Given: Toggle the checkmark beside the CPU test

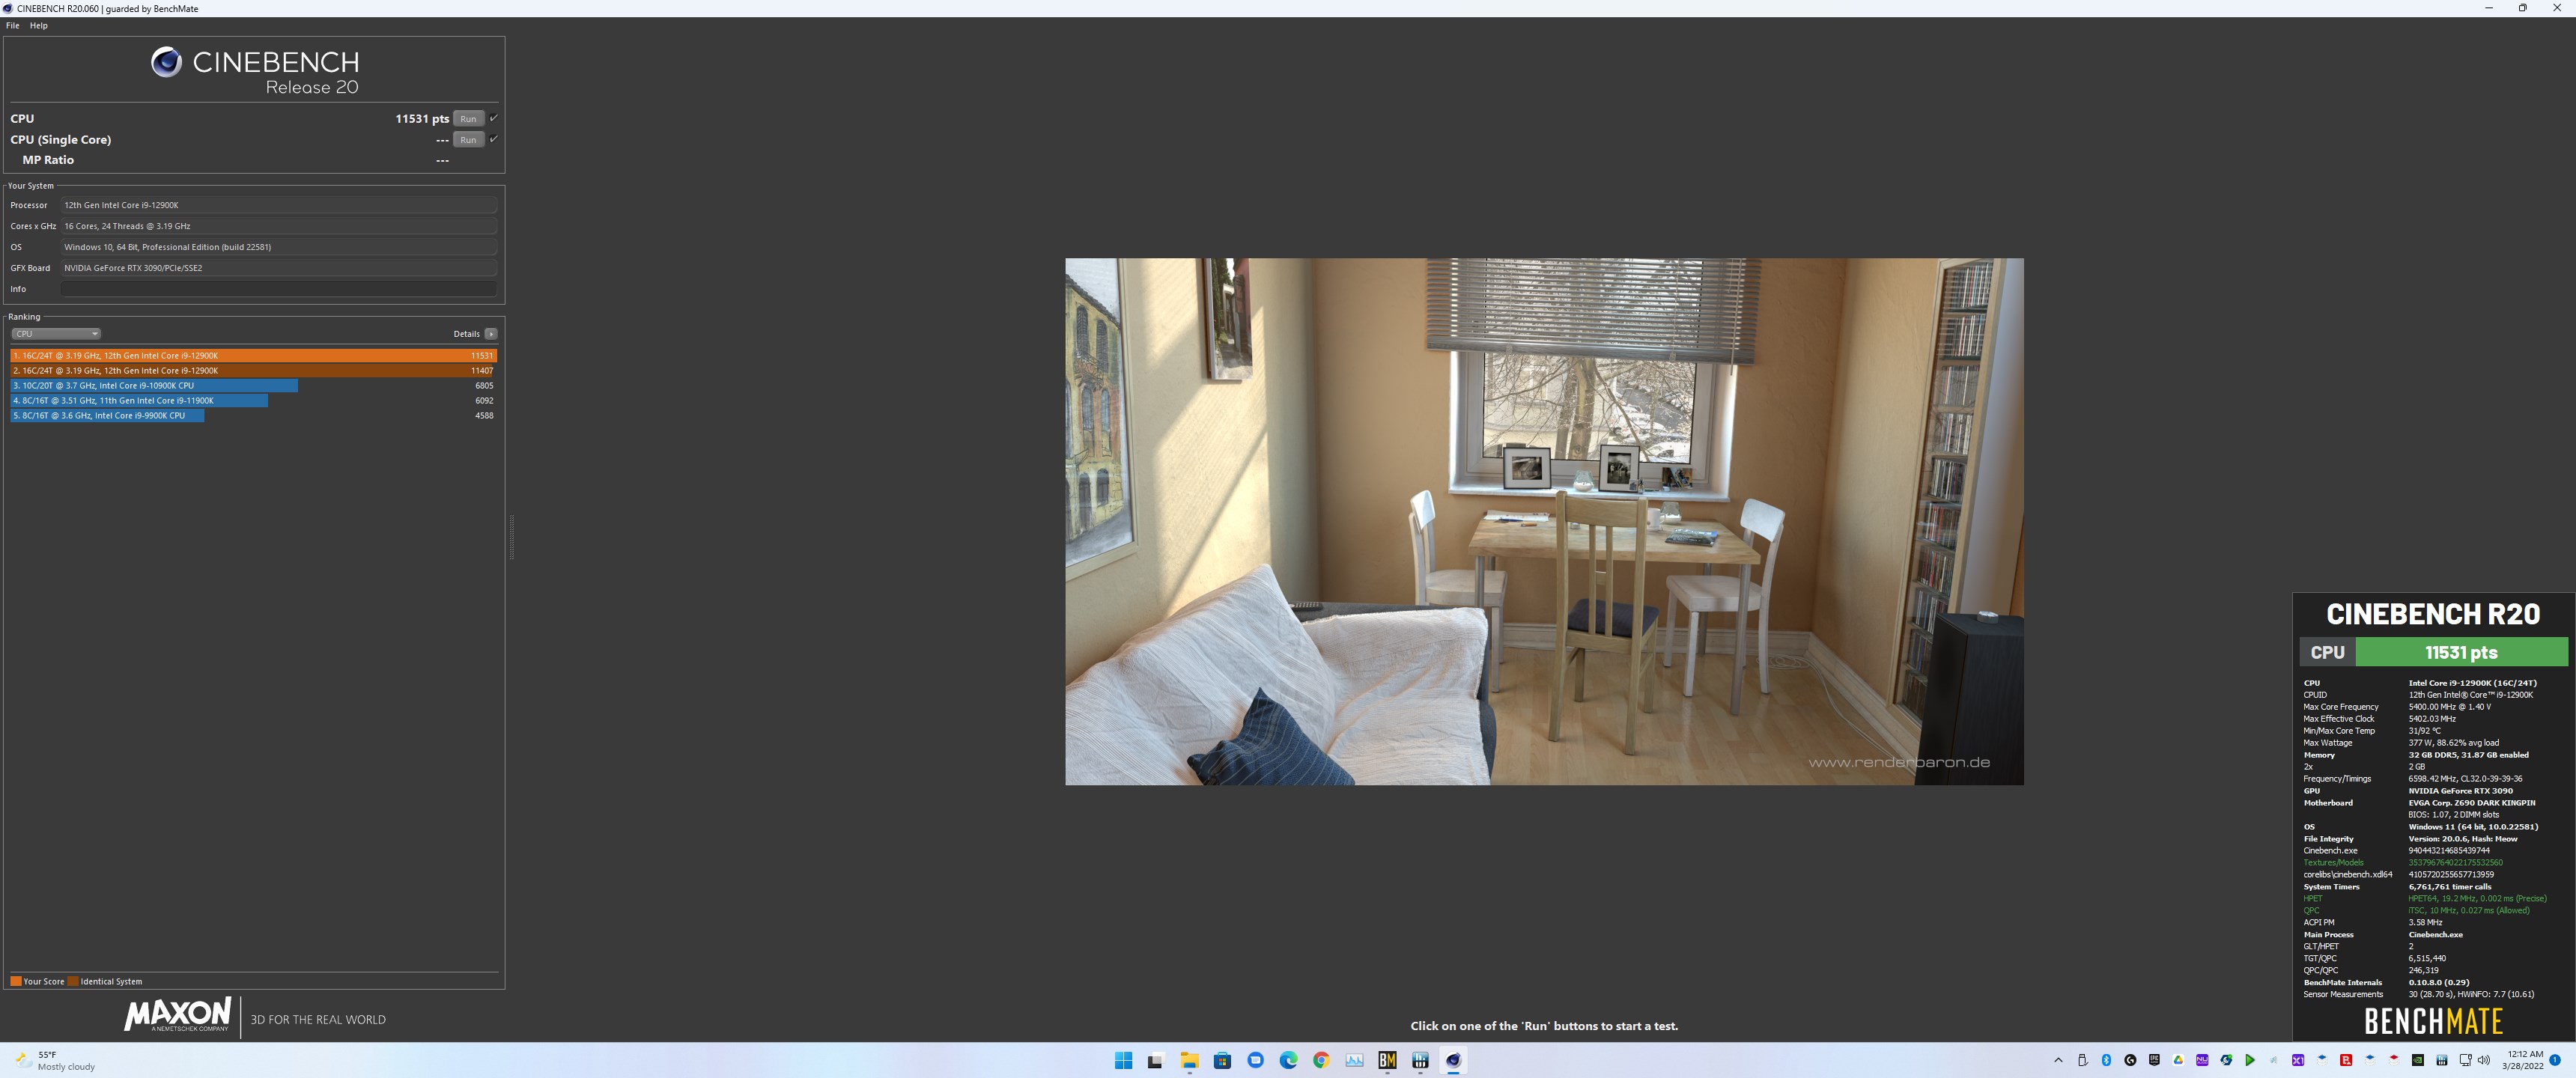Looking at the screenshot, I should pos(493,118).
